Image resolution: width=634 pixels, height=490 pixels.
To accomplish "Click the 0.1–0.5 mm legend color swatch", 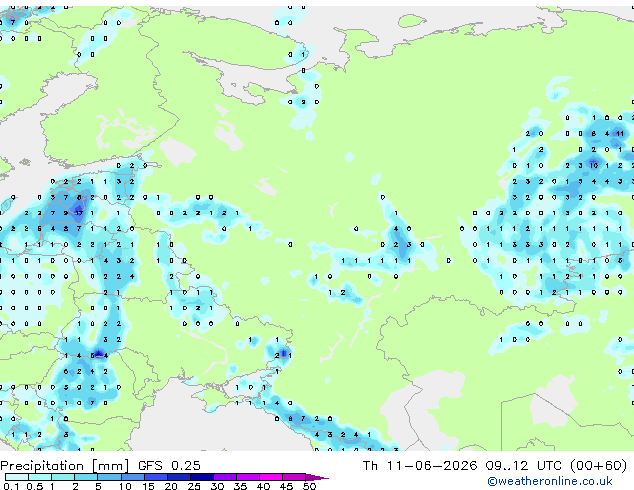I will [17, 477].
